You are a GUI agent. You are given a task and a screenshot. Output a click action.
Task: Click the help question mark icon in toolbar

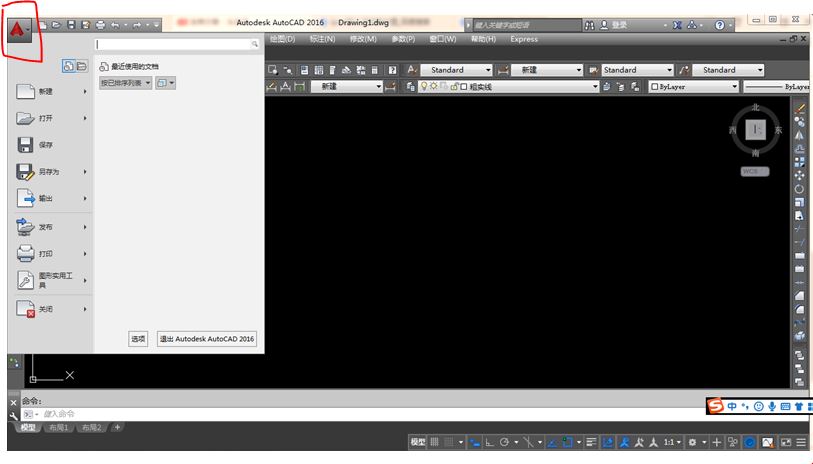coord(719,24)
